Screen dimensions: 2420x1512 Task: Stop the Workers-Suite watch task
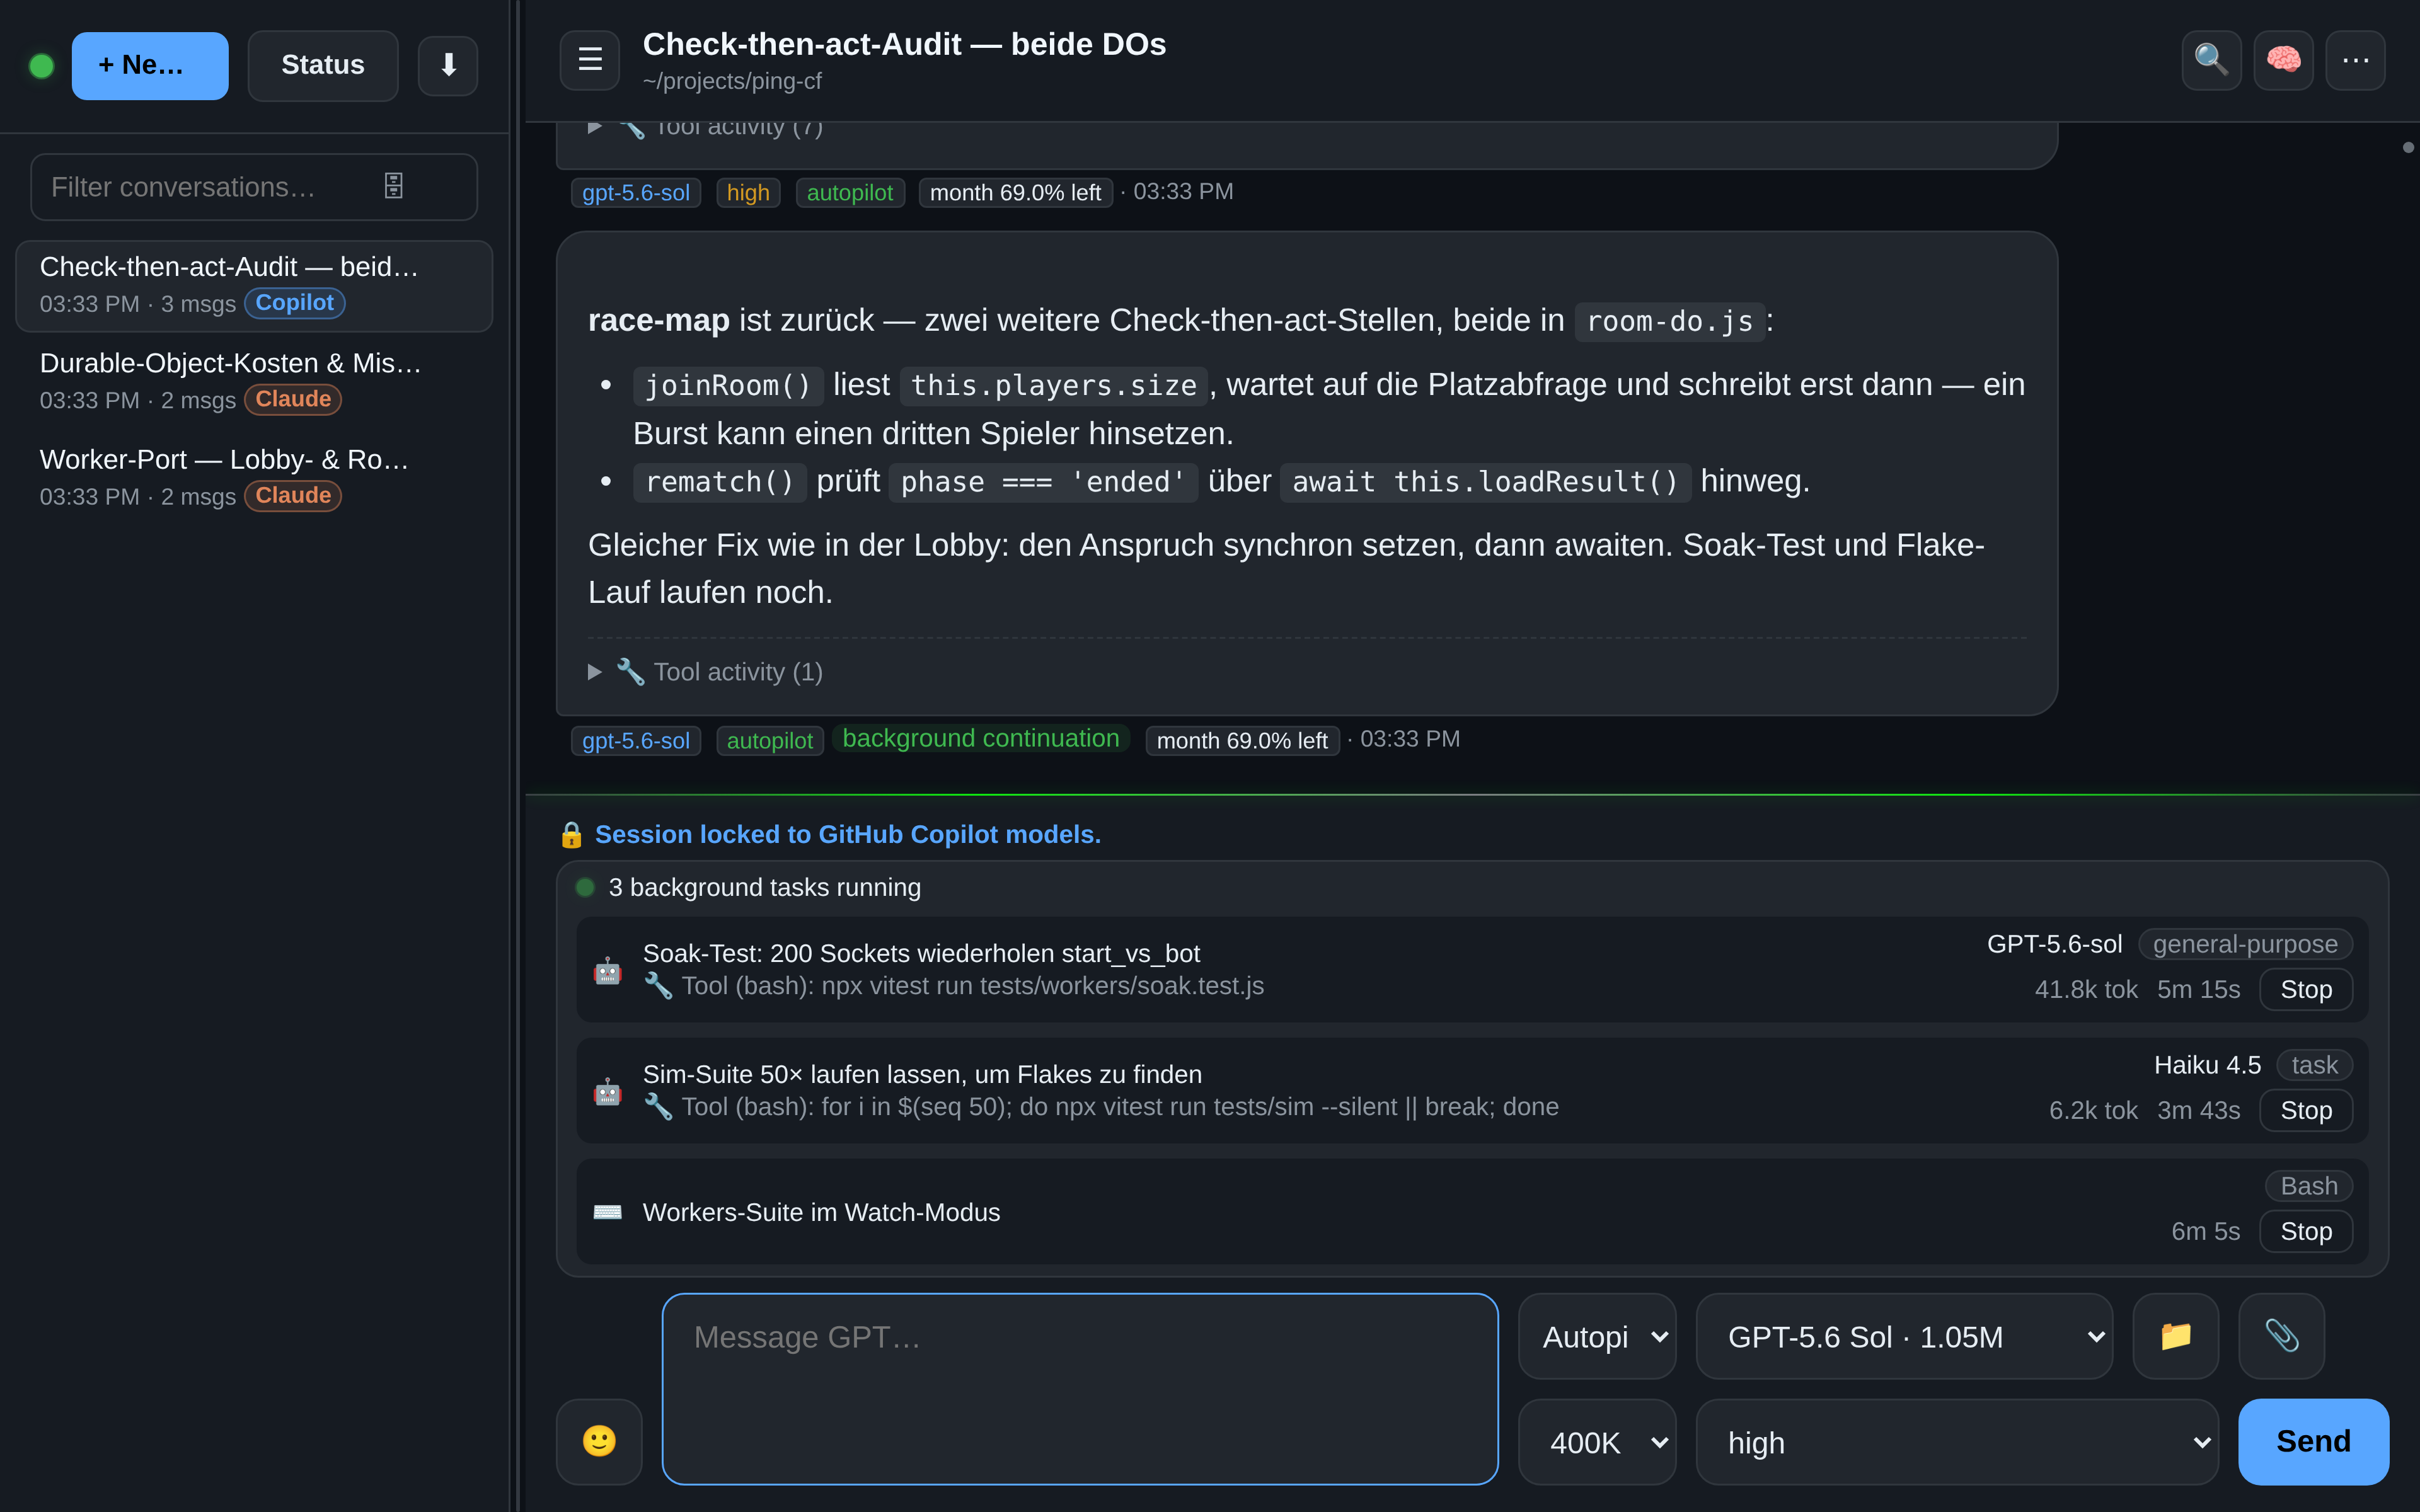2305,1231
